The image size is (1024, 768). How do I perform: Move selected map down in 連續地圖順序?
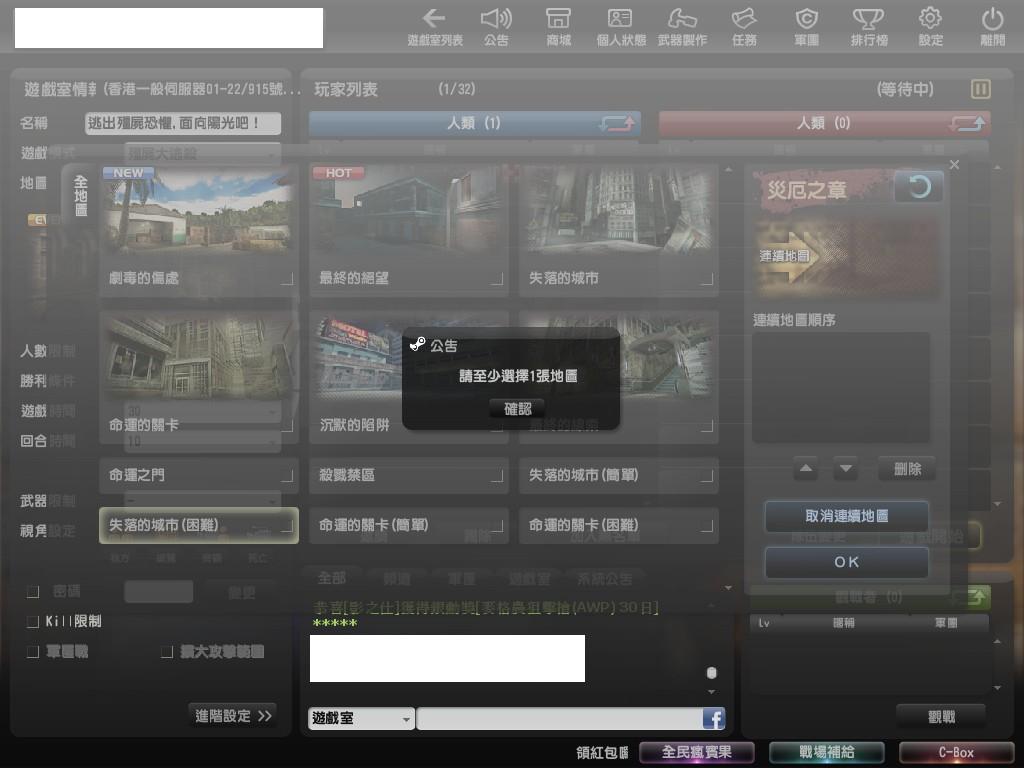(846, 468)
